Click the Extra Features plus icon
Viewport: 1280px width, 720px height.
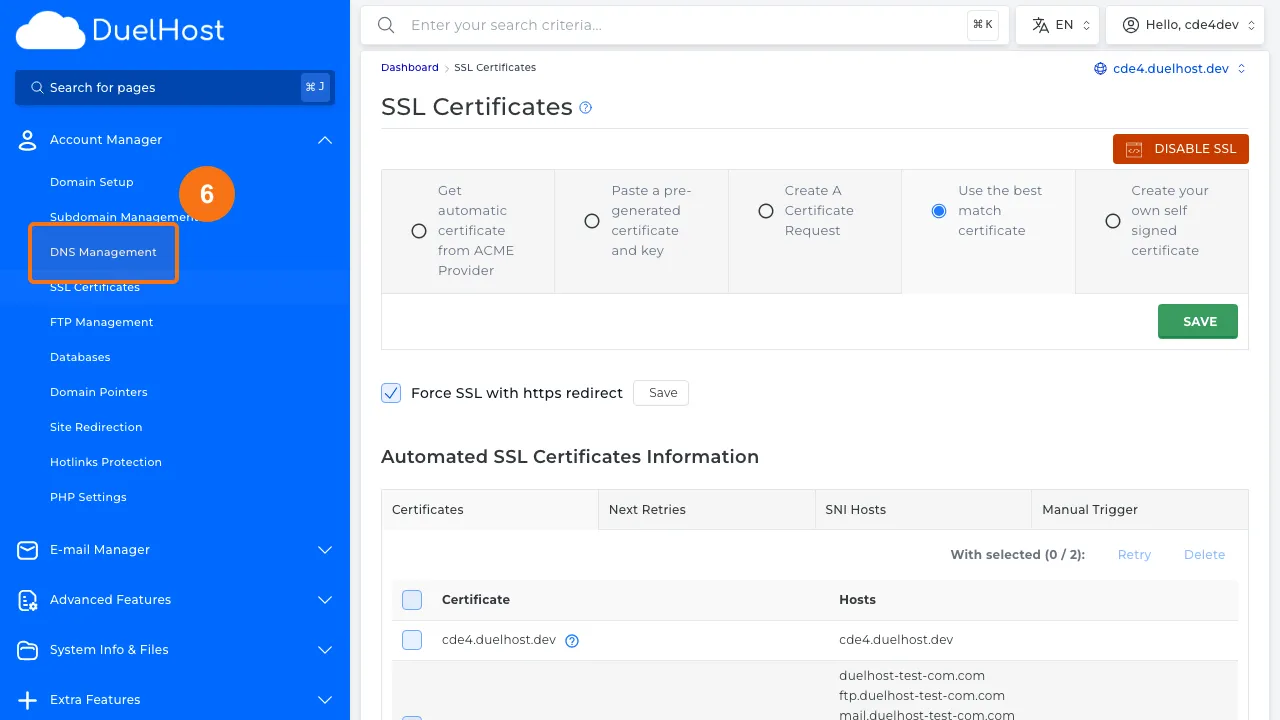27,700
